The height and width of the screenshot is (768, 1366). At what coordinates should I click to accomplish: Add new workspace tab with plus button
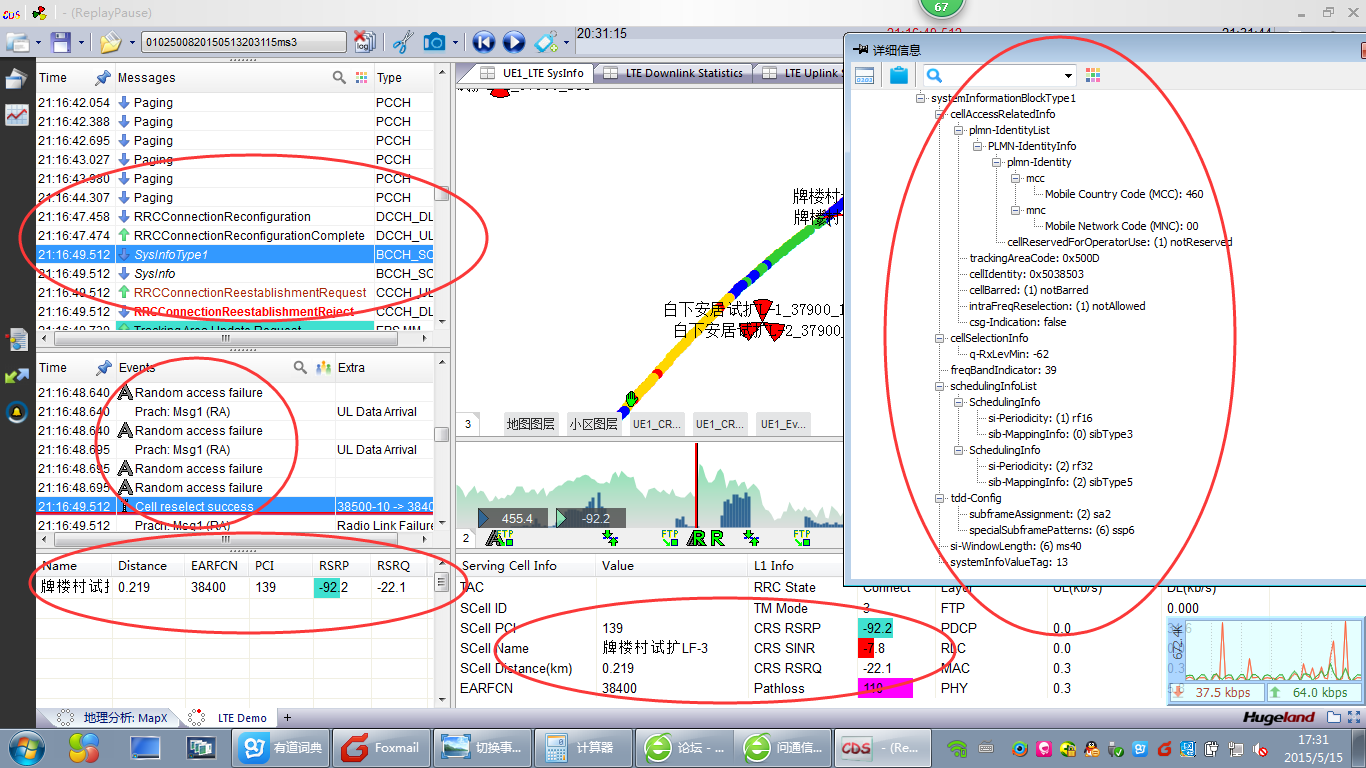[x=287, y=718]
